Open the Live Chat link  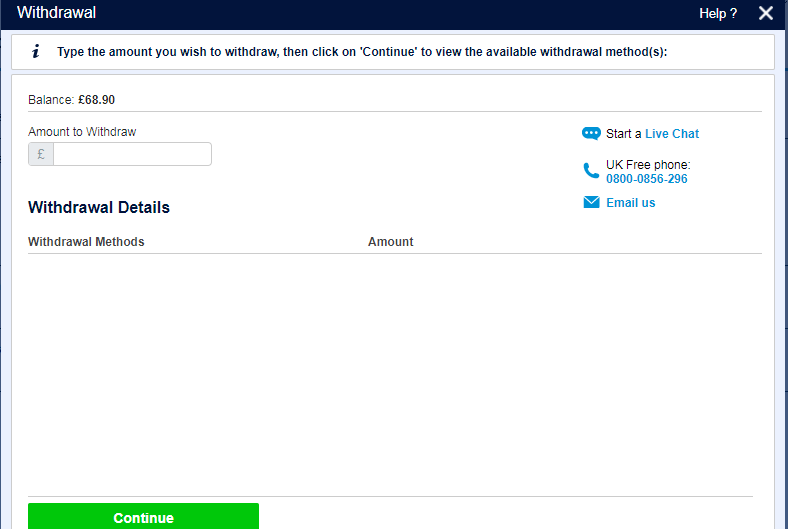tap(672, 134)
